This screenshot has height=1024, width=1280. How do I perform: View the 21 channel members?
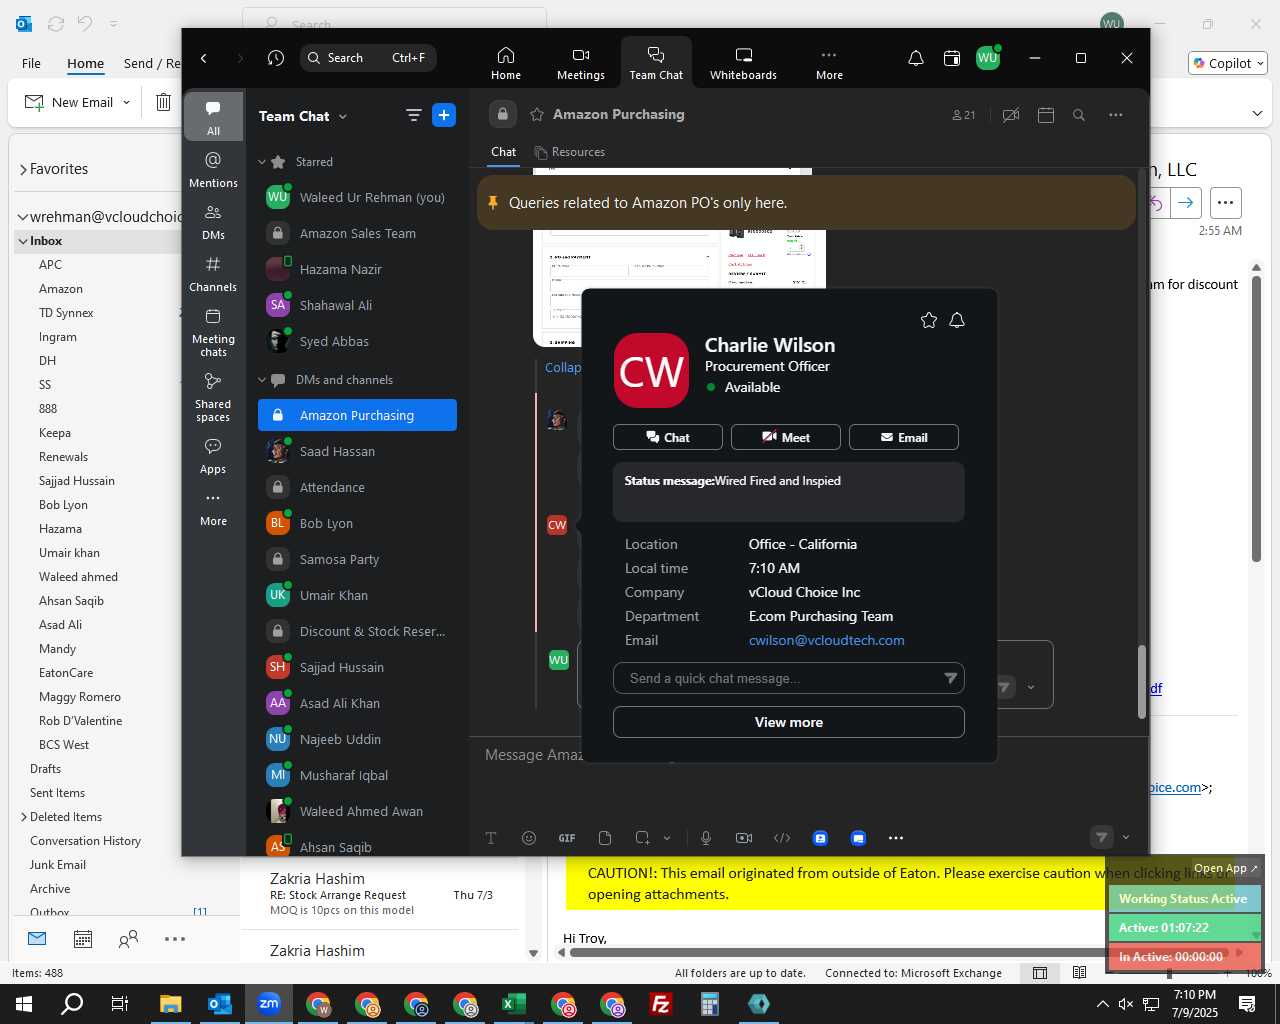point(963,115)
